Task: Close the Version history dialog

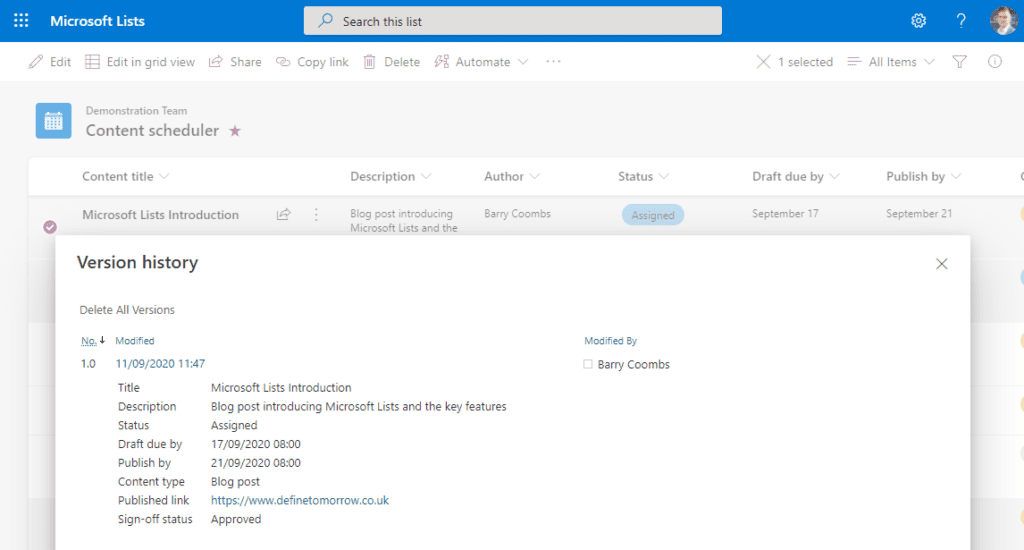Action: 941,264
